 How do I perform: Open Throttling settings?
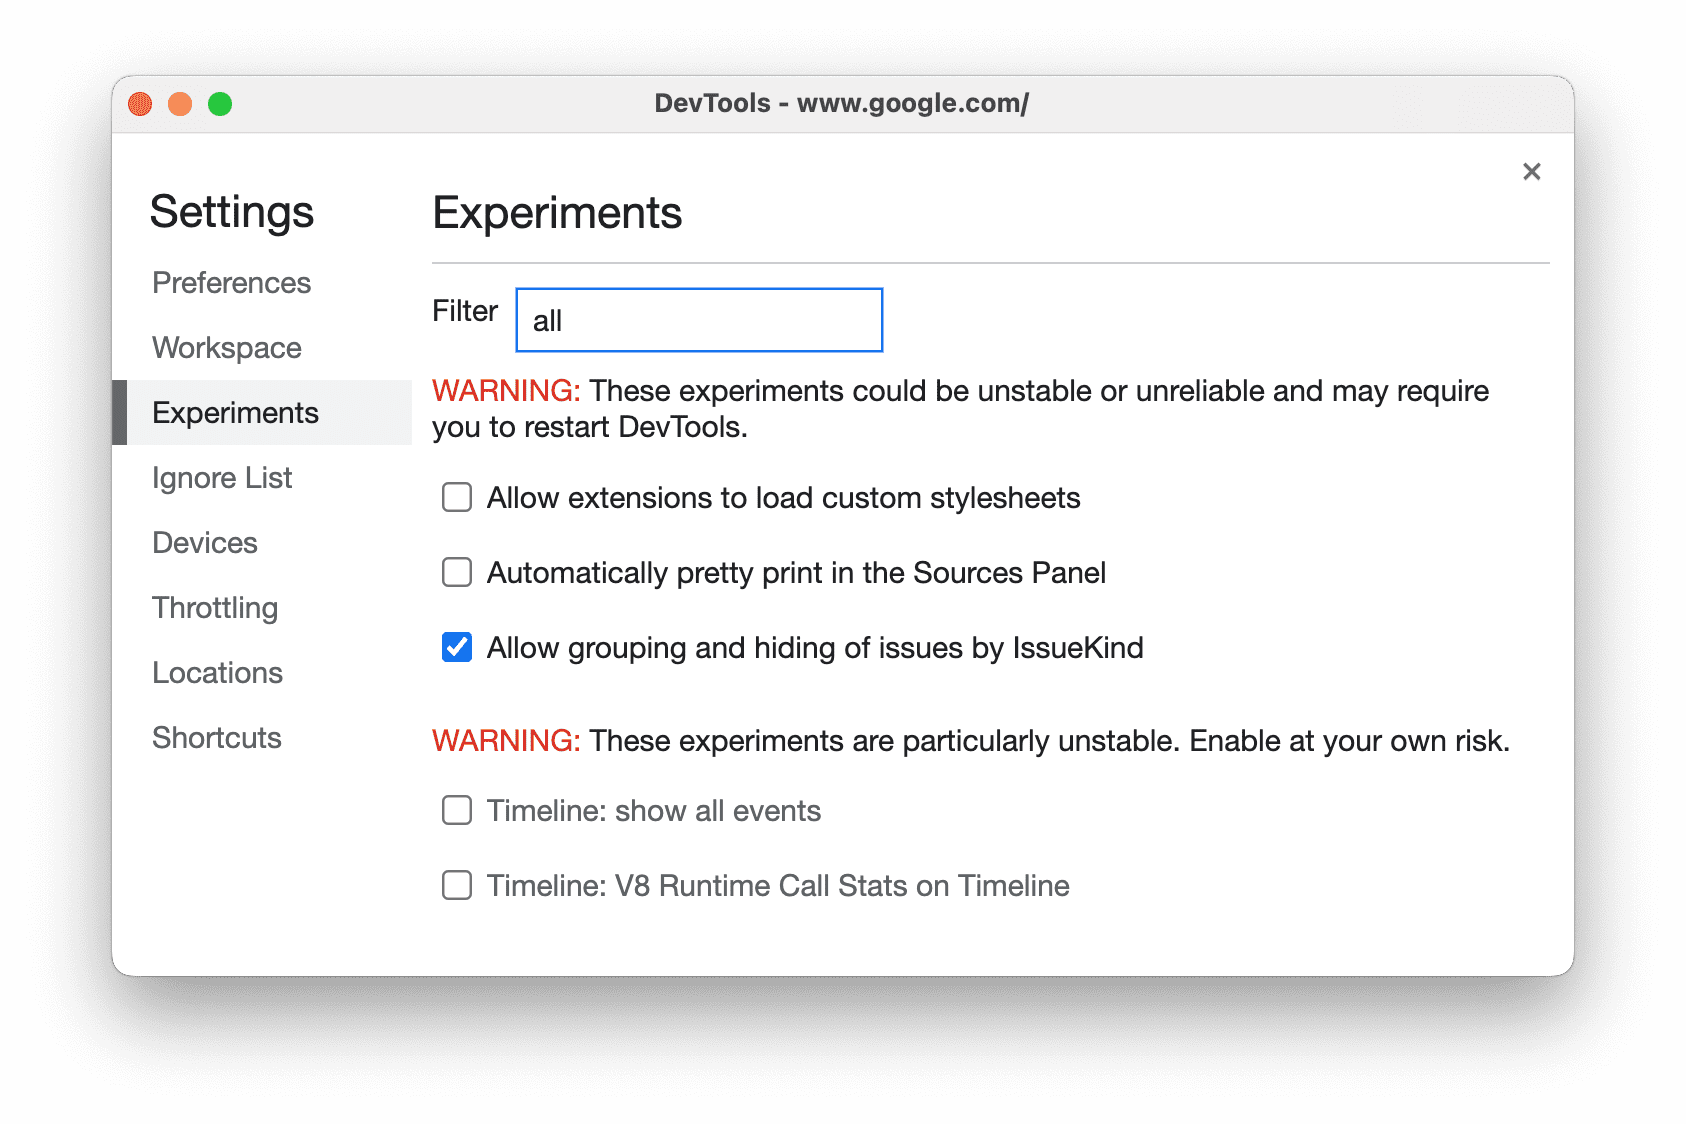click(x=214, y=608)
